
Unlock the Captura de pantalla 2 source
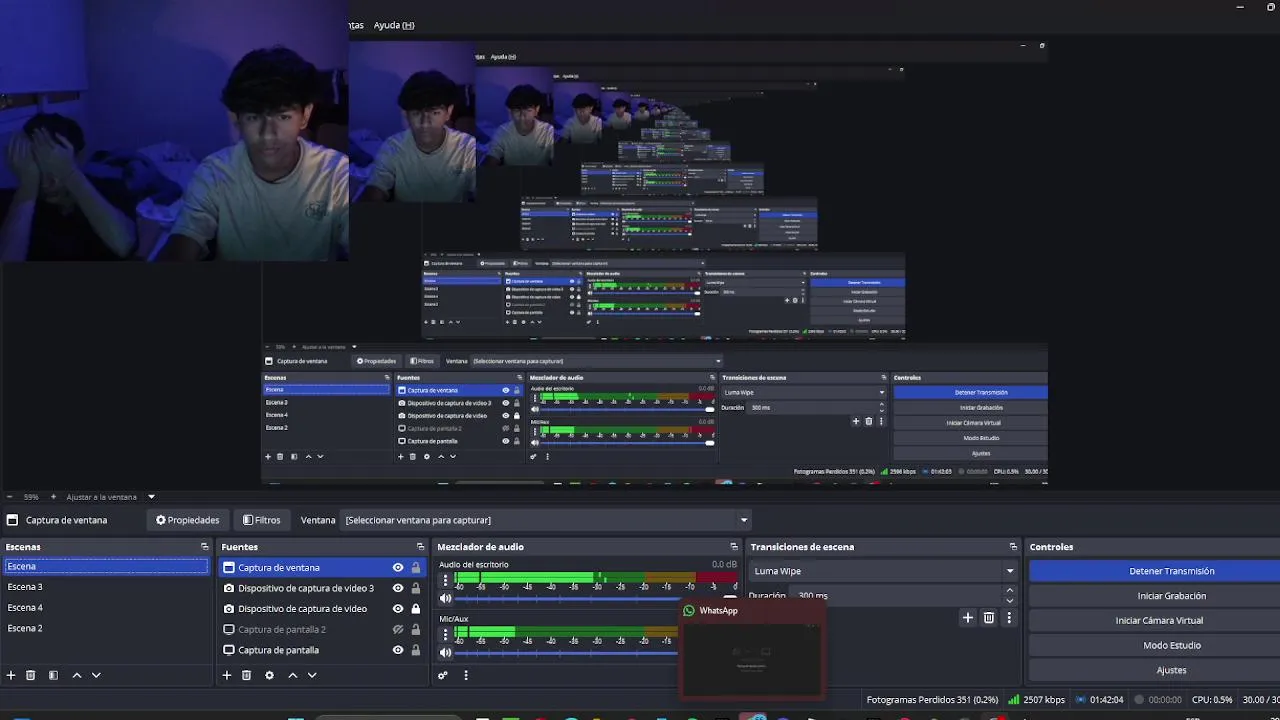click(416, 629)
